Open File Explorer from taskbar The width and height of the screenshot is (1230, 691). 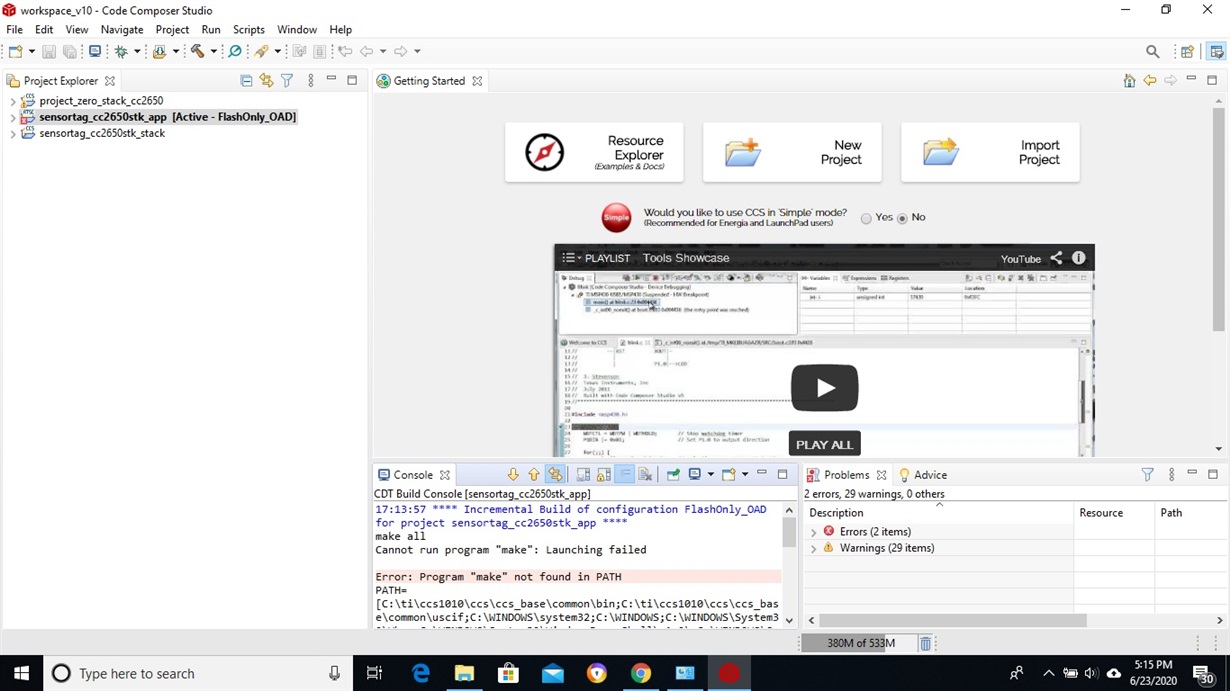[x=465, y=673]
